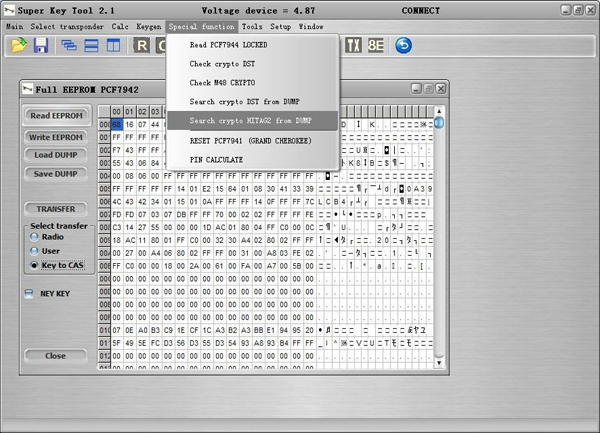Select the Key to CAS option
This screenshot has width=600, height=433.
click(x=34, y=265)
